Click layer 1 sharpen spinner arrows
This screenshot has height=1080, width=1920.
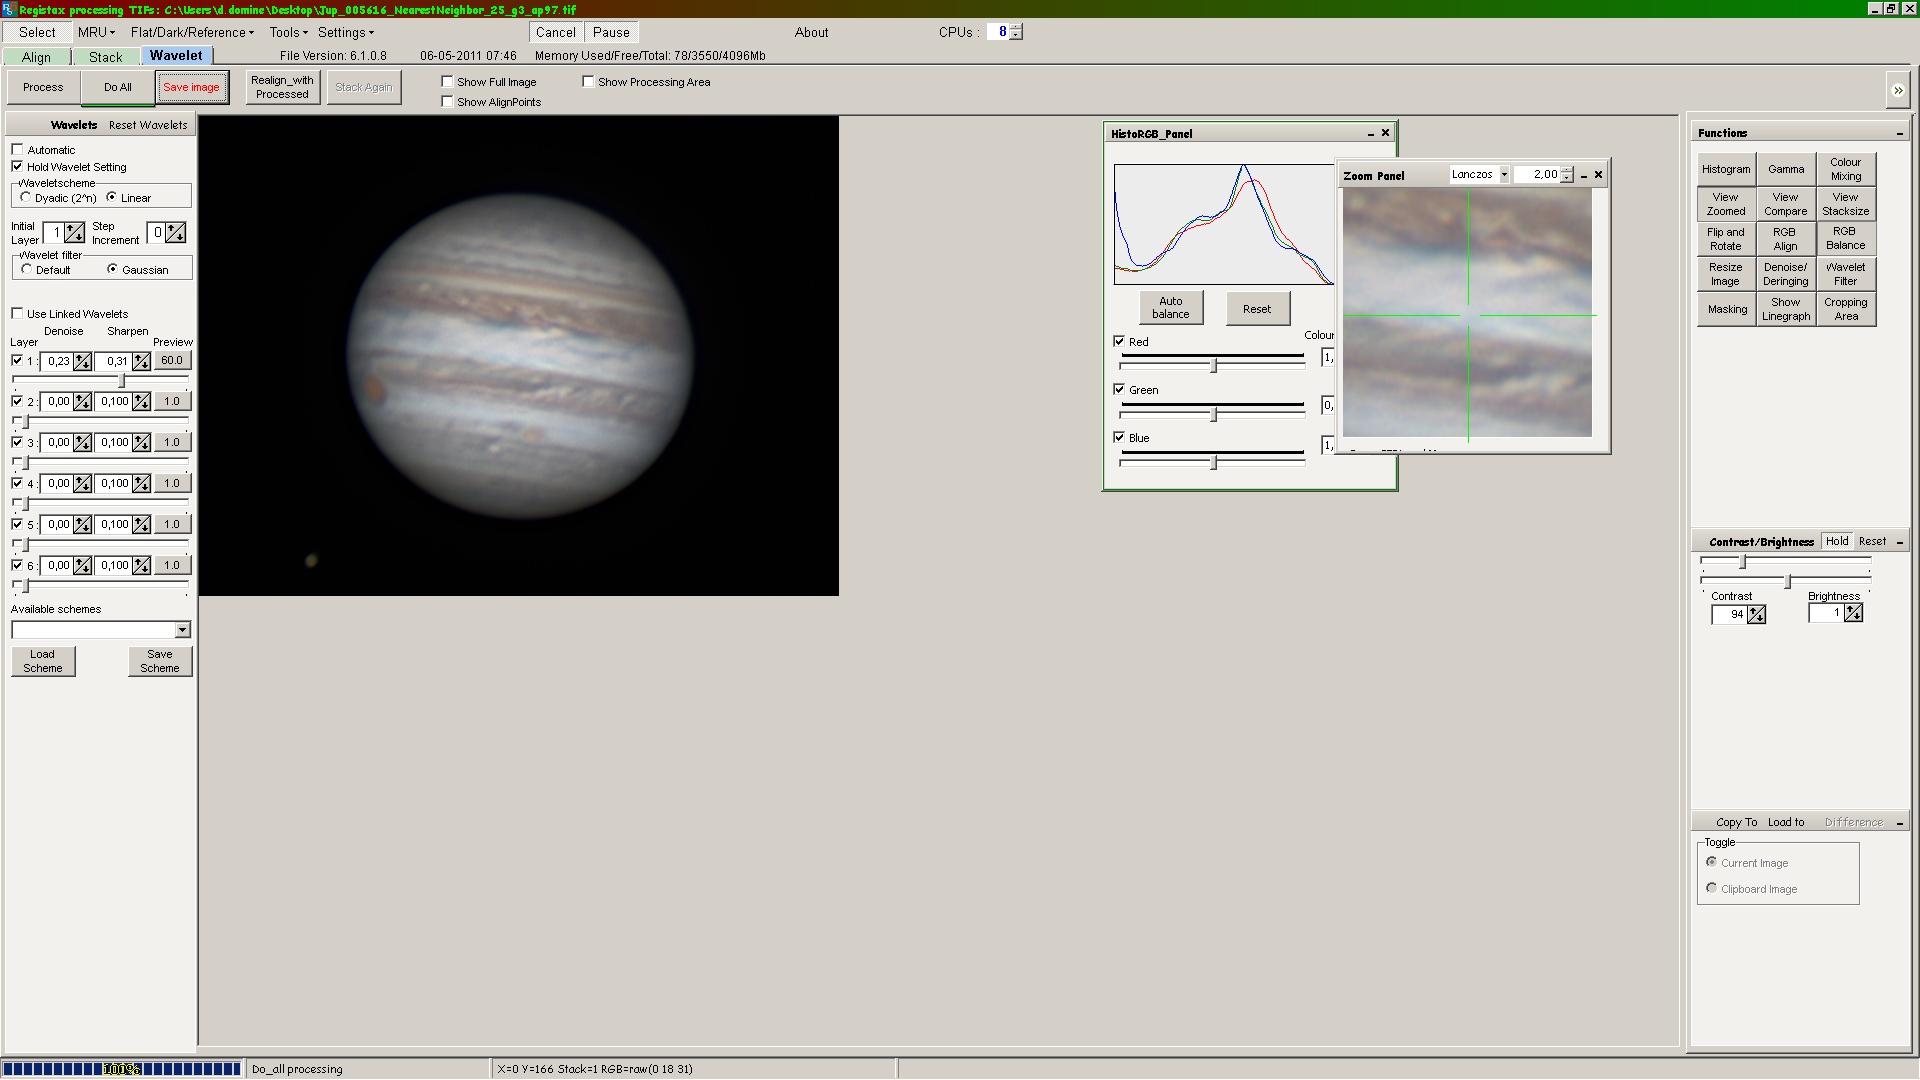point(142,361)
